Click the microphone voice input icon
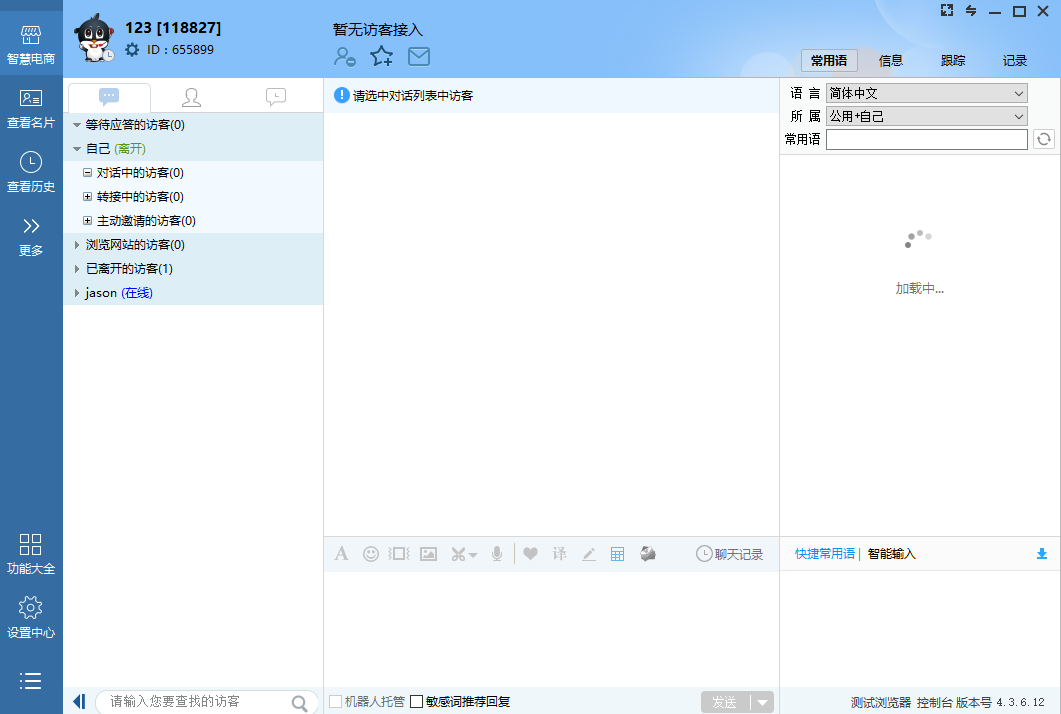The height and width of the screenshot is (714, 1061). click(496, 554)
